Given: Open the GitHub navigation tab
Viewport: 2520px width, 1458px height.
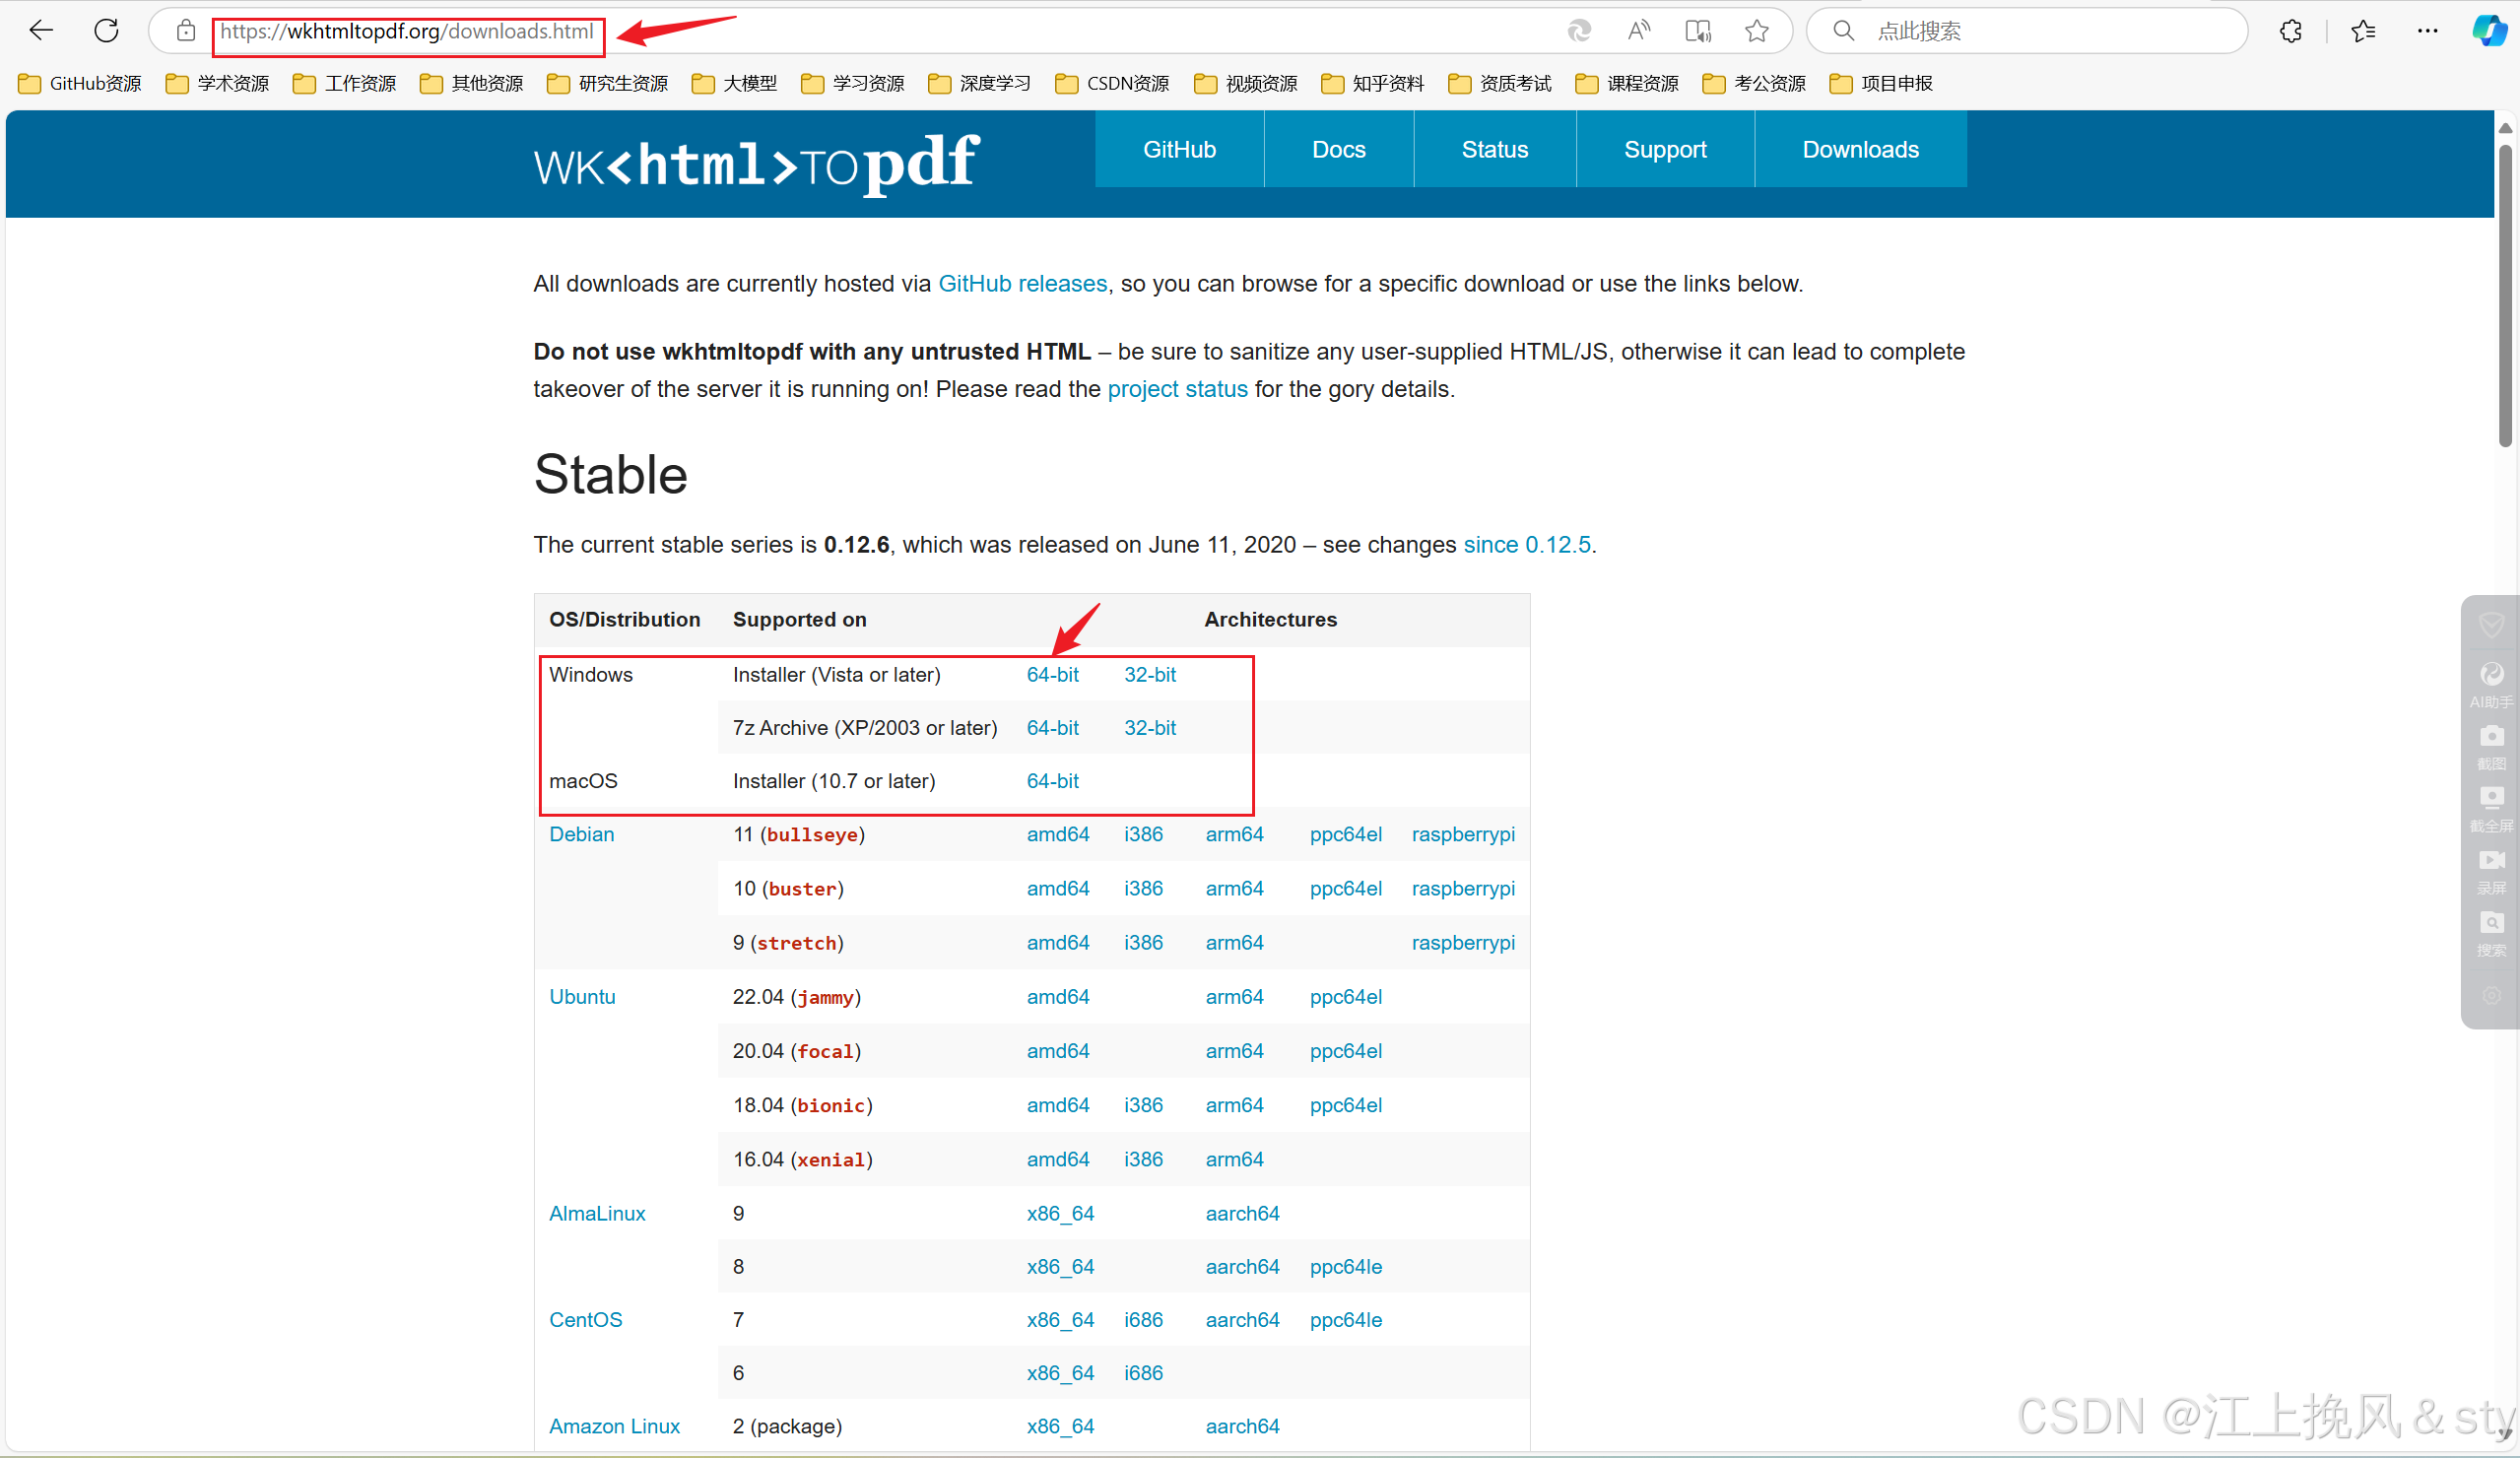Looking at the screenshot, I should pyautogui.click(x=1179, y=149).
